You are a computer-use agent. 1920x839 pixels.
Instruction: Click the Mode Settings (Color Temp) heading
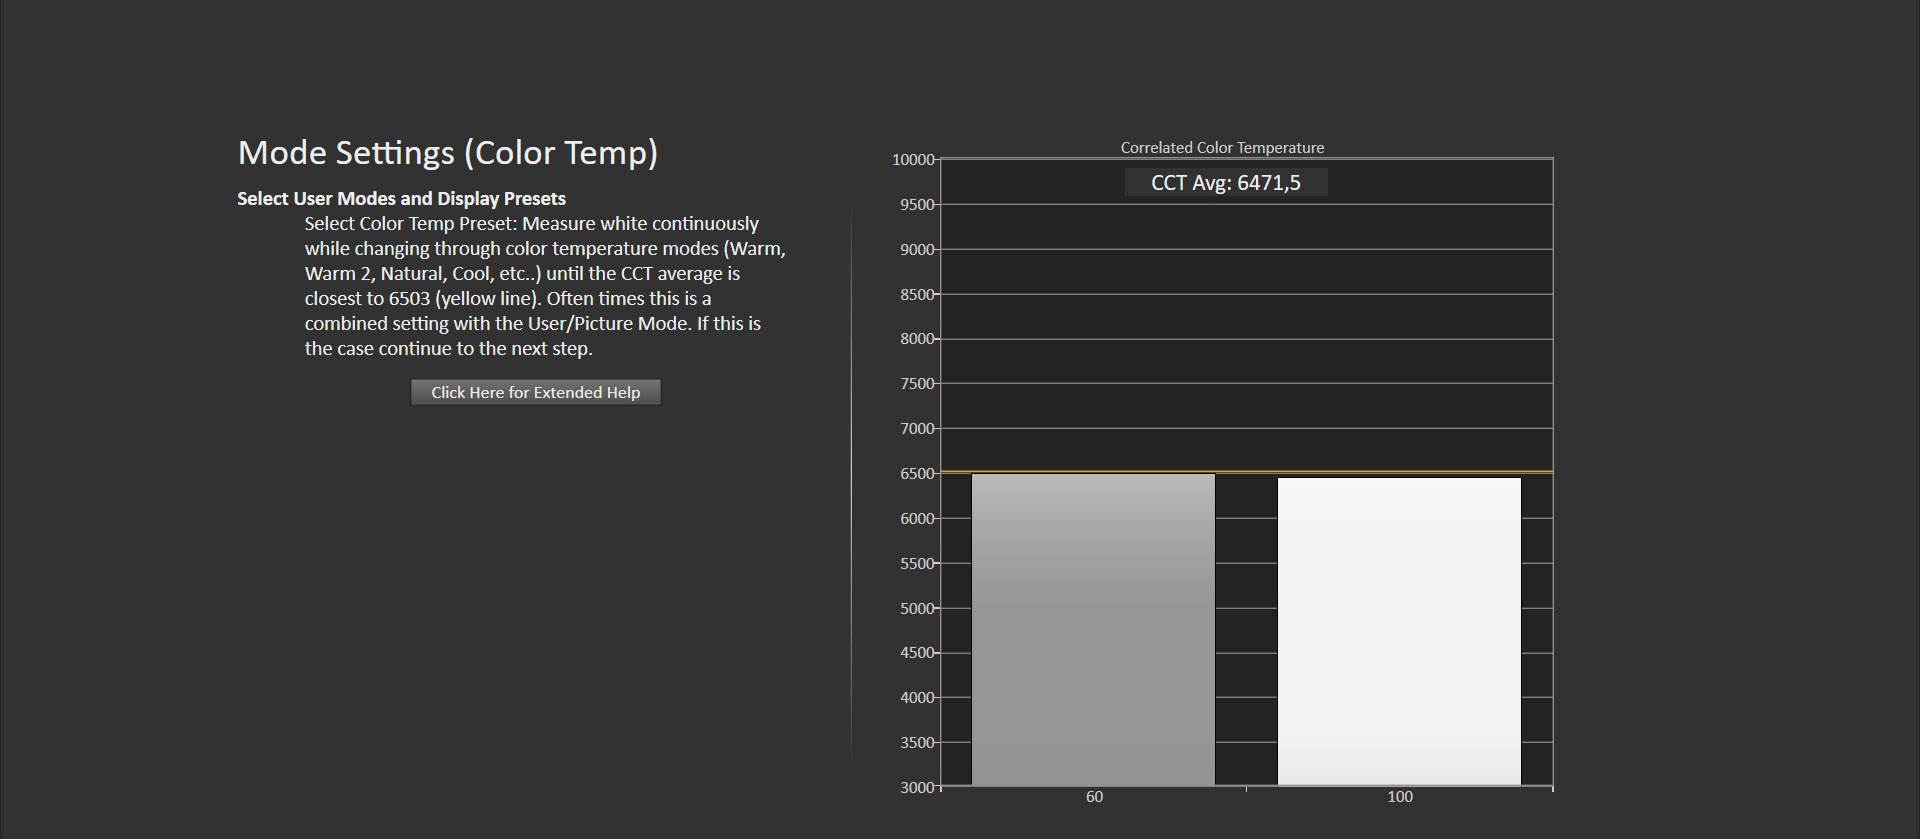448,152
